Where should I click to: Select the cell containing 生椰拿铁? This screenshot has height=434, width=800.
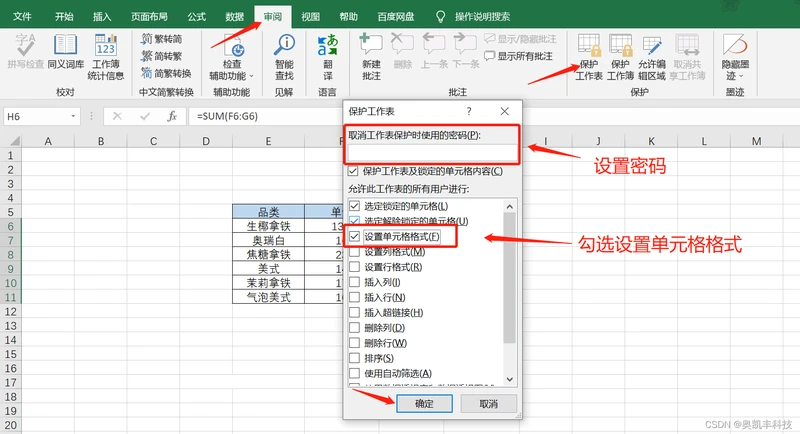pos(269,226)
